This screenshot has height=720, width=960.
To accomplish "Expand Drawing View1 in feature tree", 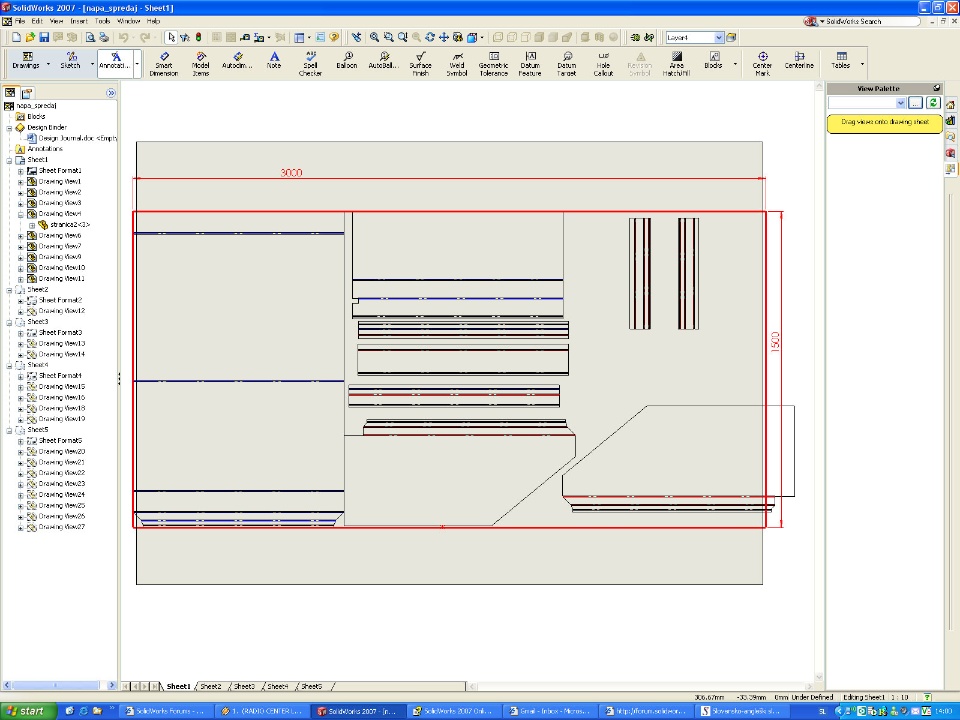I will [20, 182].
